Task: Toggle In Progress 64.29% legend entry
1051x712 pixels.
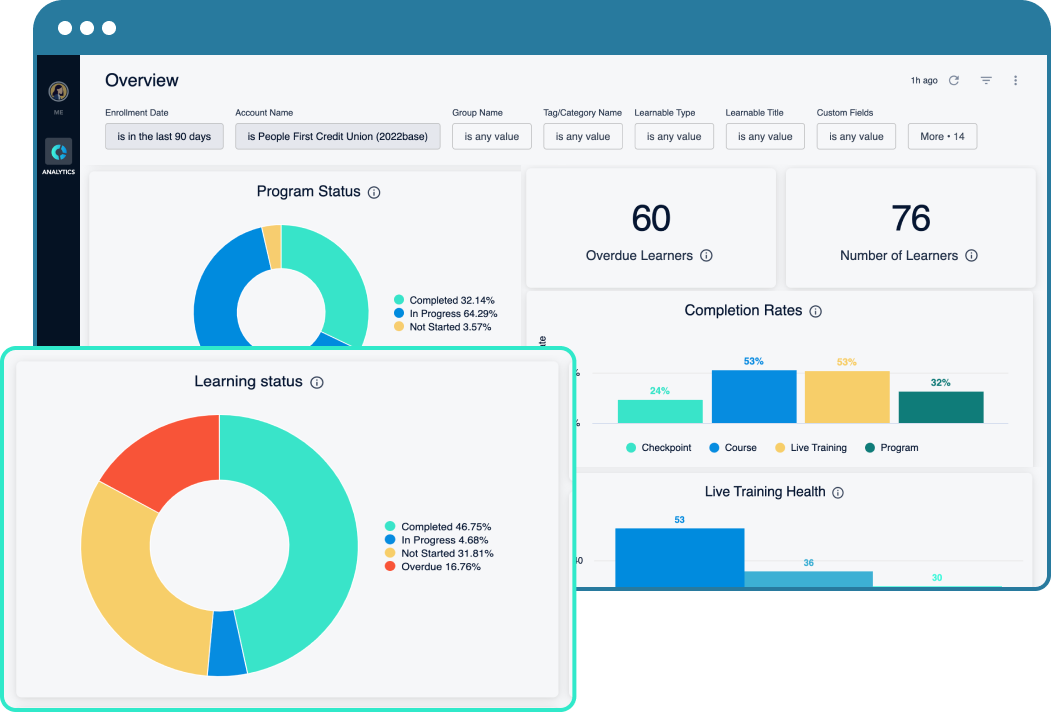Action: [x=446, y=313]
